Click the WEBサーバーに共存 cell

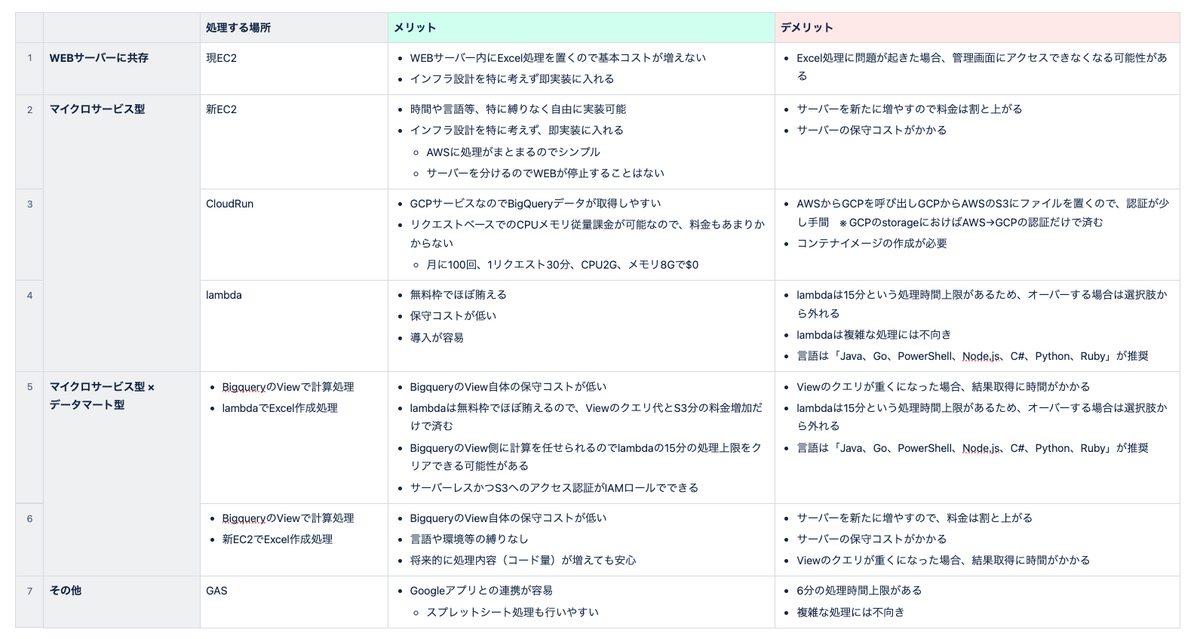coord(99,58)
